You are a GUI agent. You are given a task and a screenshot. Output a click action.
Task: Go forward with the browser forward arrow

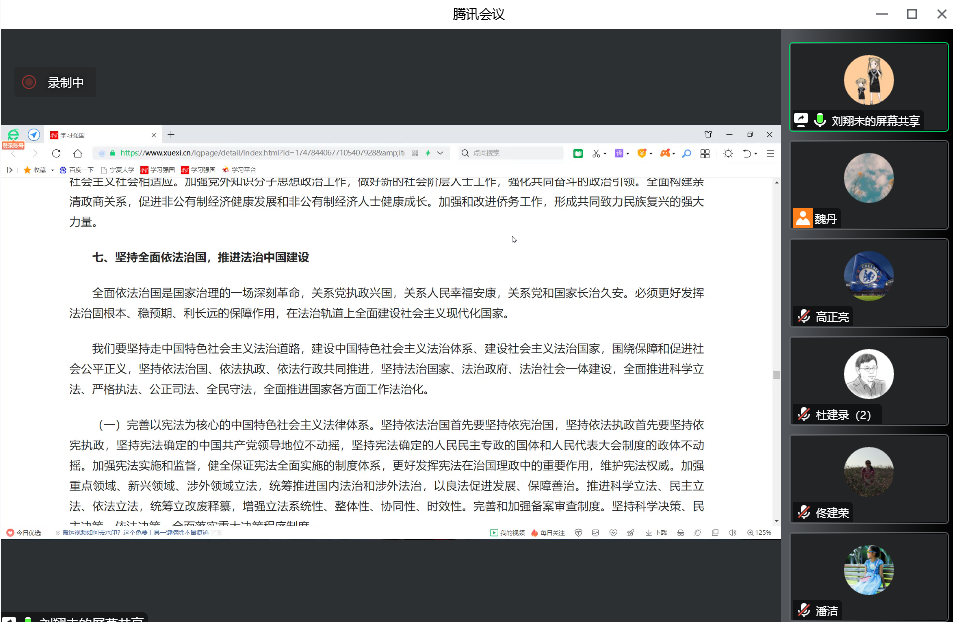tap(35, 153)
